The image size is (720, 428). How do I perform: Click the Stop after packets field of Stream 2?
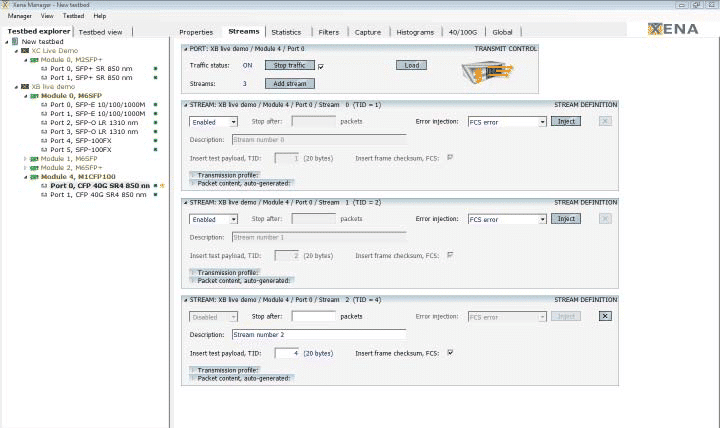(314, 316)
